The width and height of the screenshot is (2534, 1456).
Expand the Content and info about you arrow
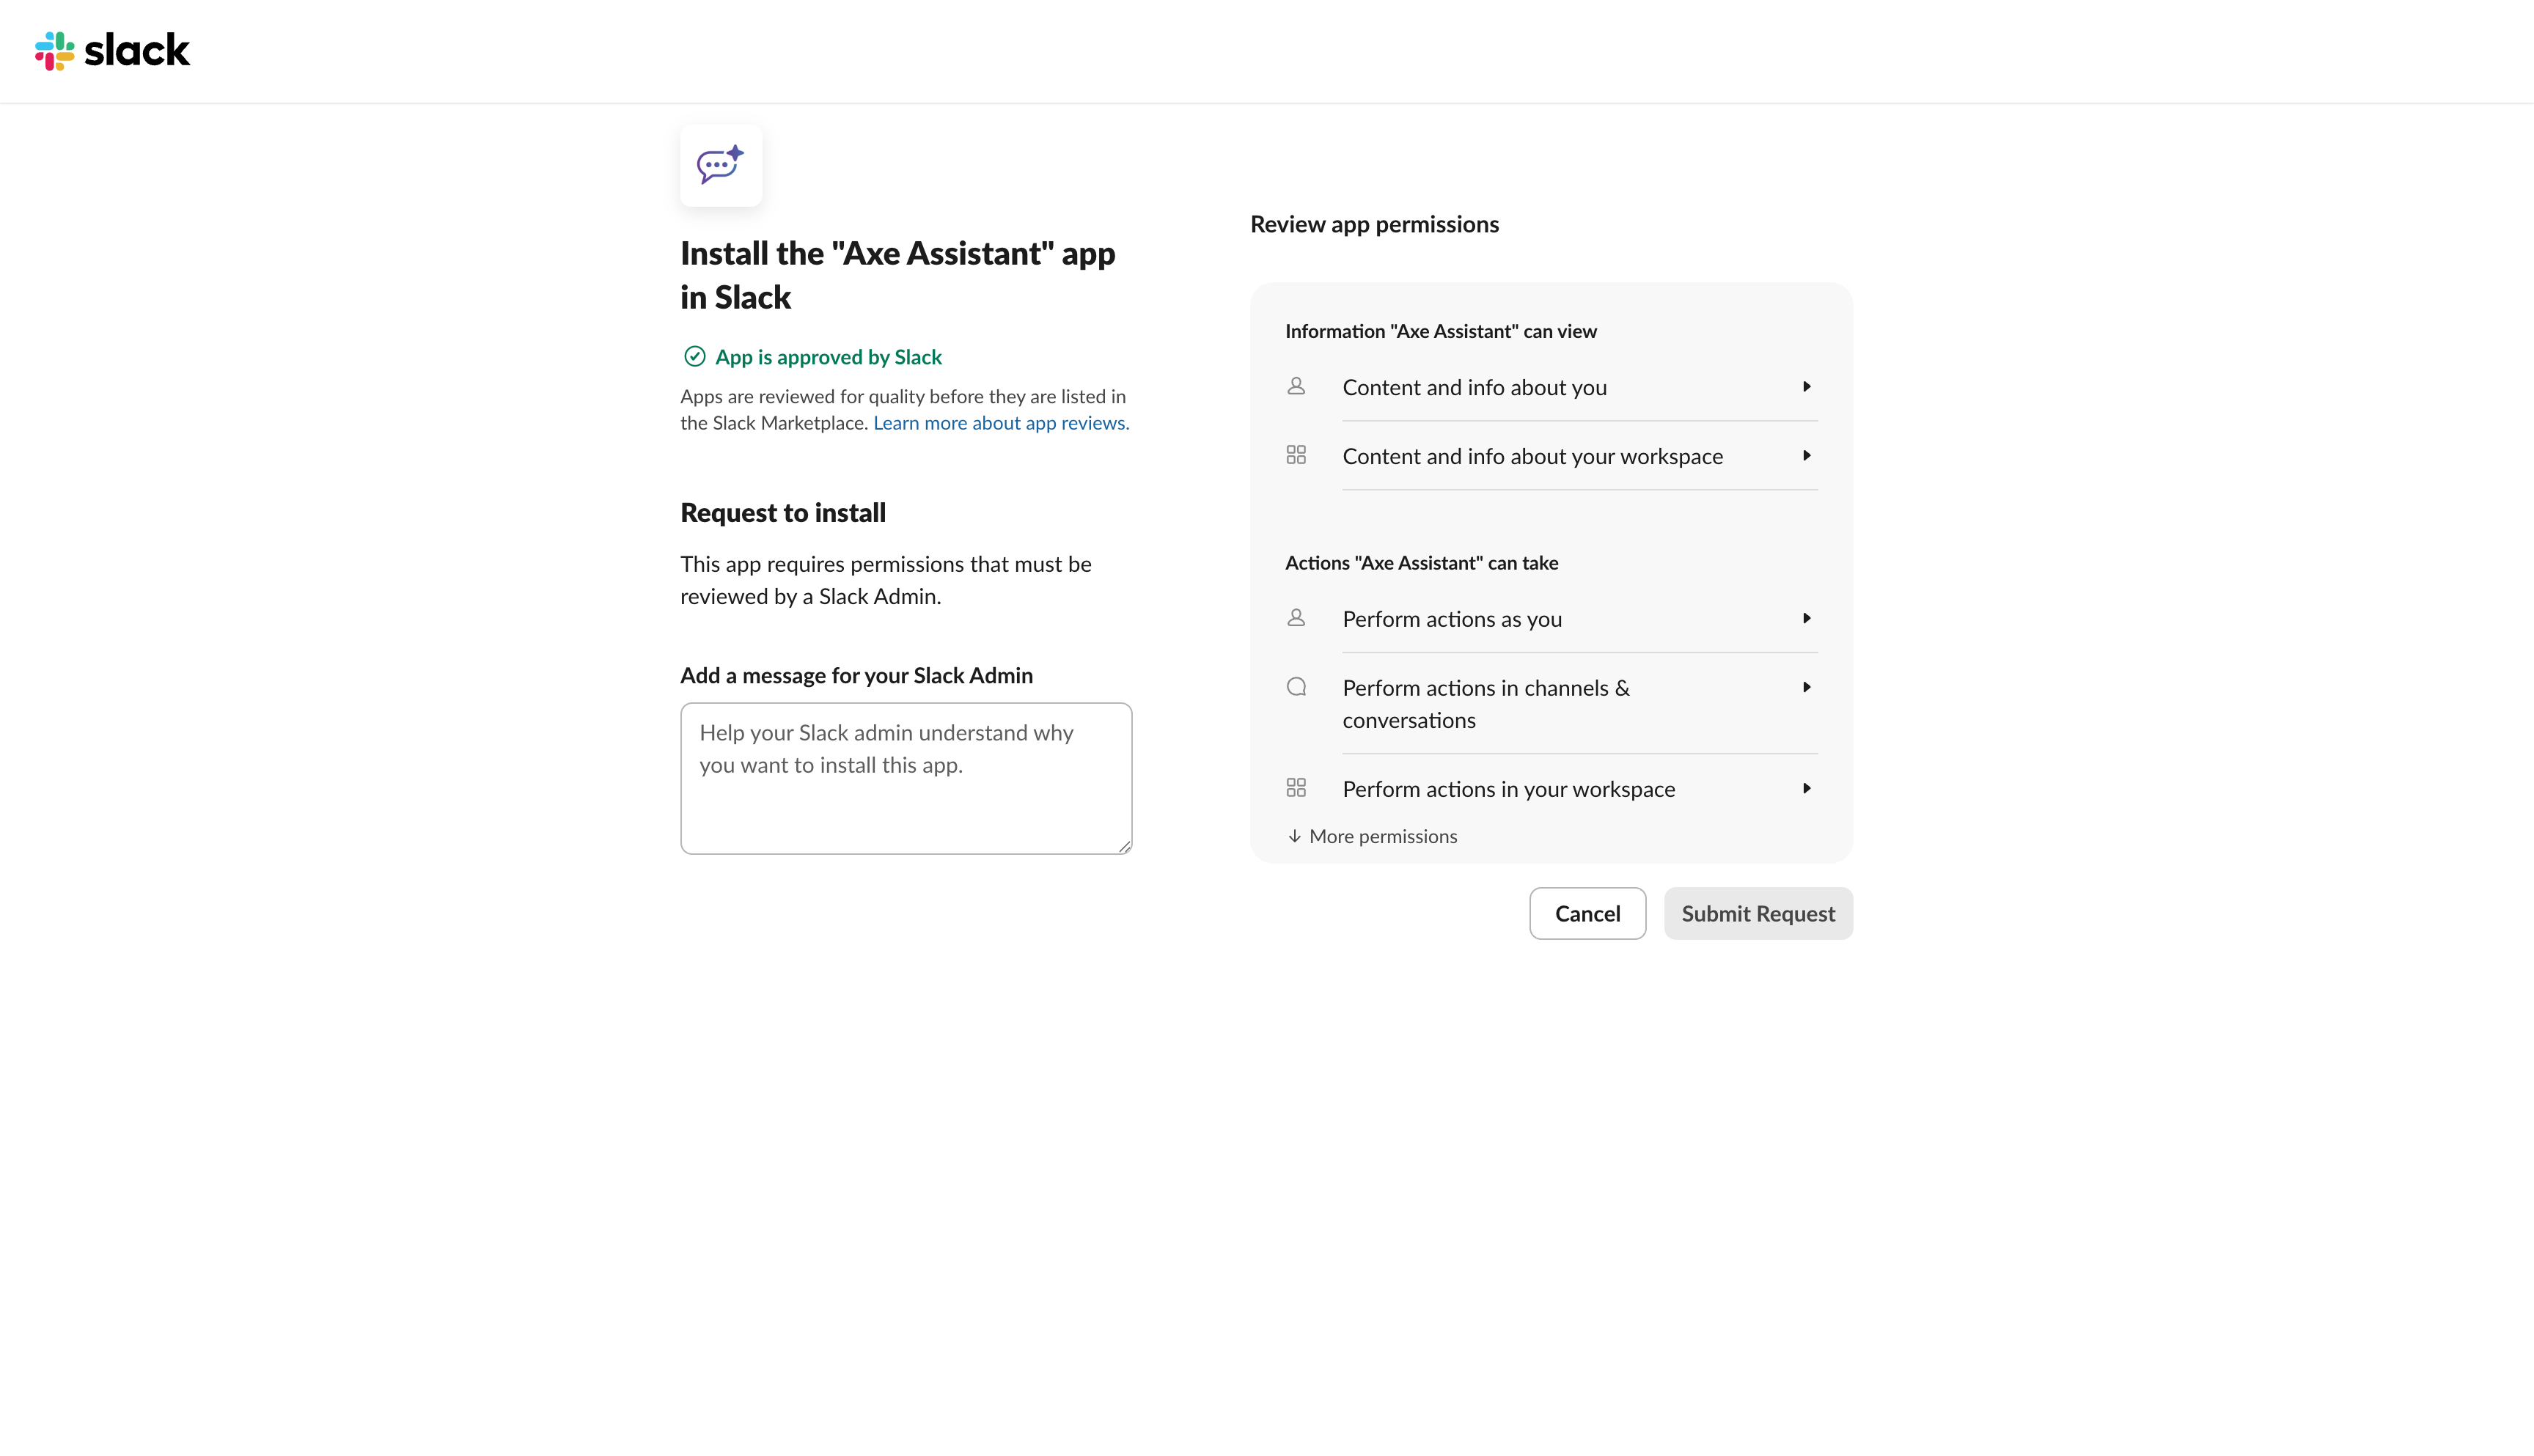pos(1806,387)
